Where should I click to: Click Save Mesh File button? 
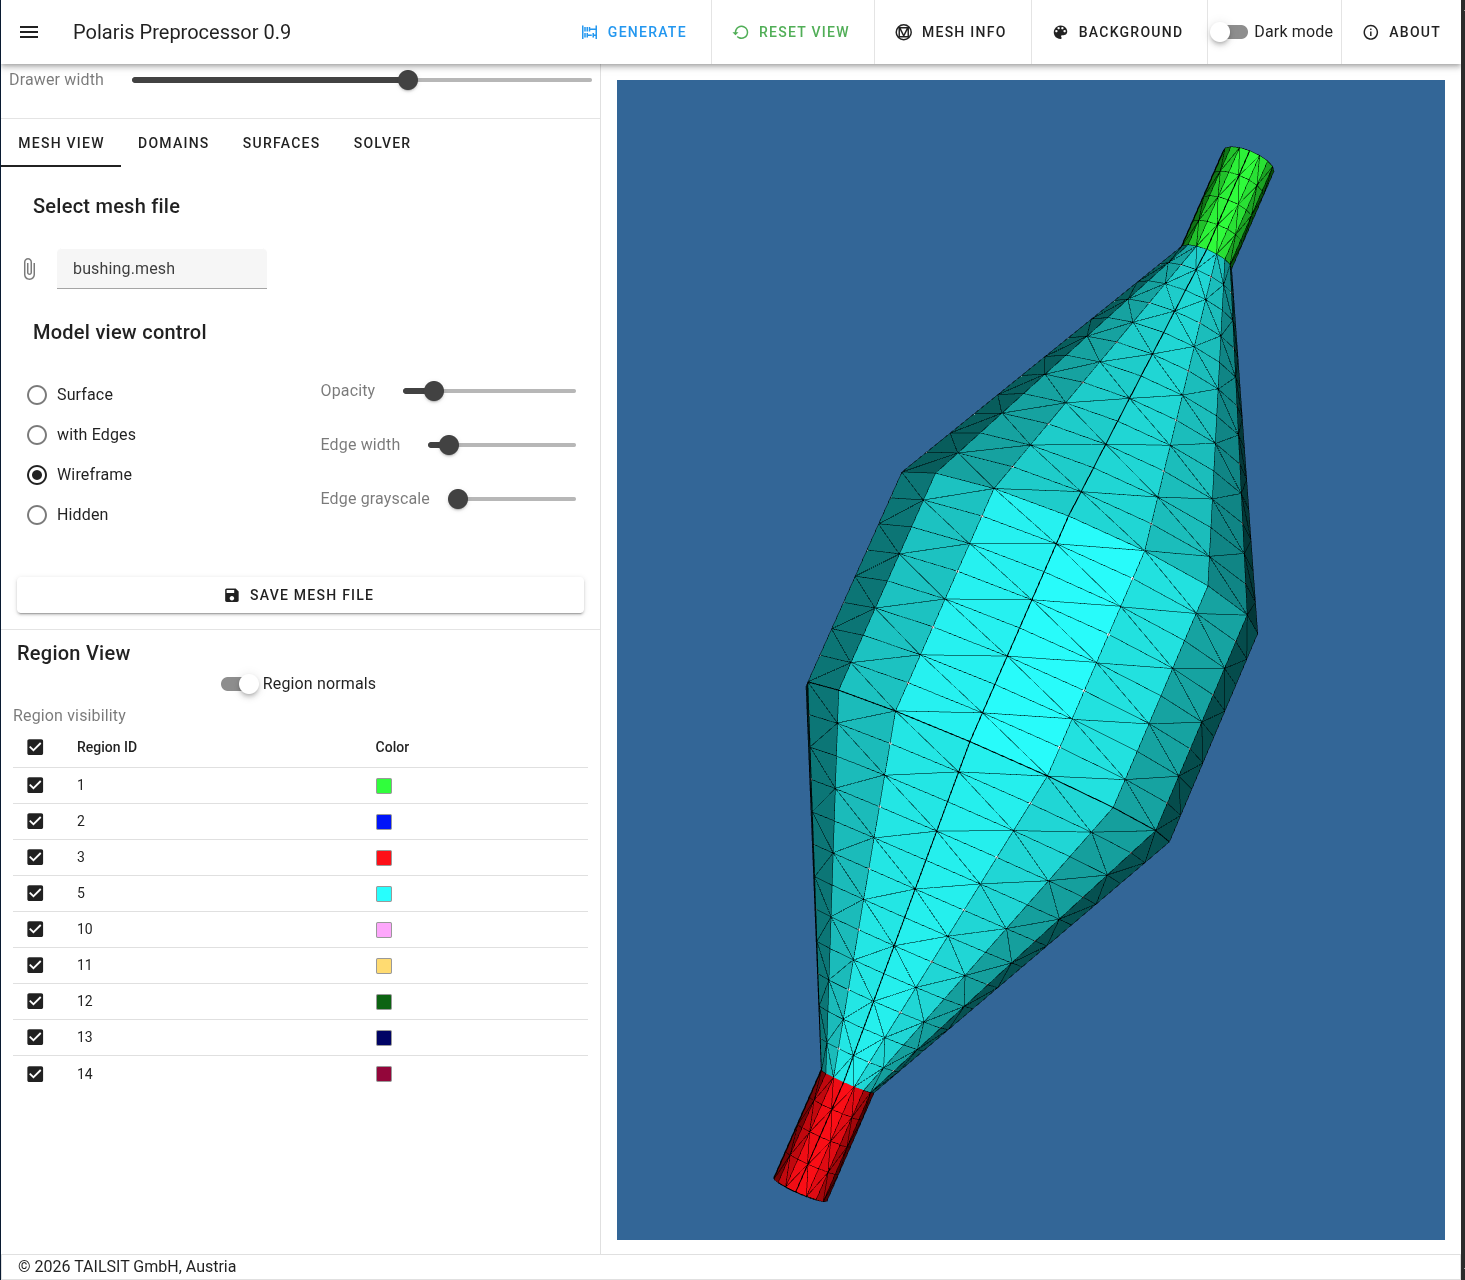tap(300, 595)
